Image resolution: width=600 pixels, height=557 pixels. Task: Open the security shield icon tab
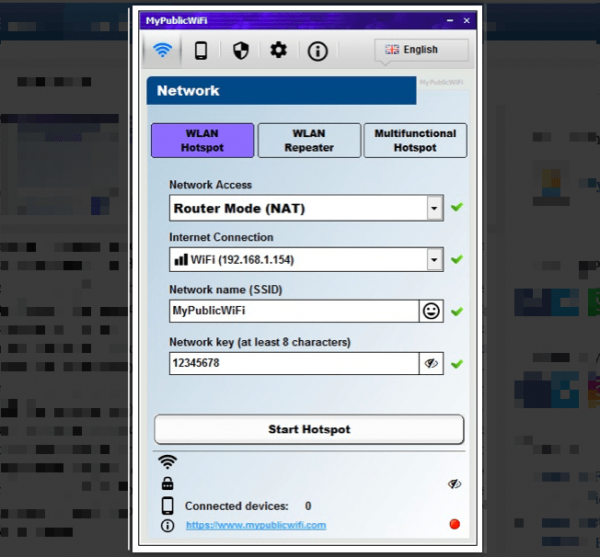pos(240,50)
